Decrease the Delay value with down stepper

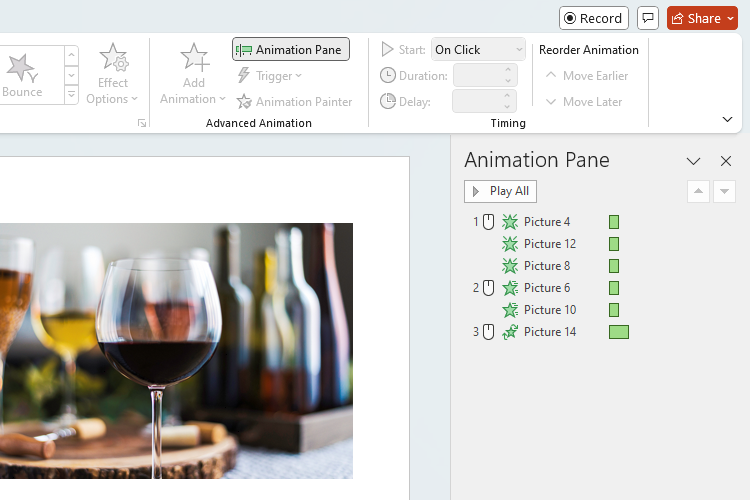pos(508,107)
